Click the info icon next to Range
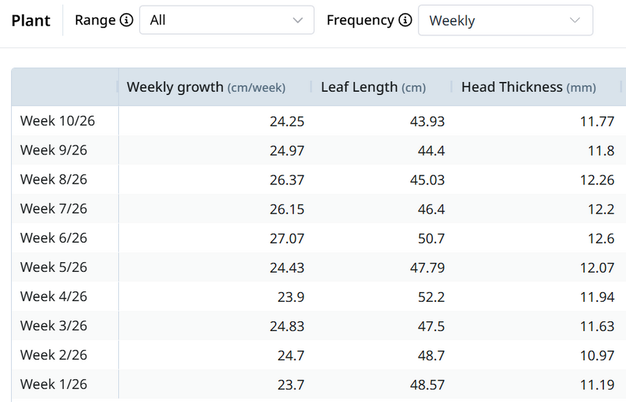Screen dimensions: 626x402 click(127, 21)
